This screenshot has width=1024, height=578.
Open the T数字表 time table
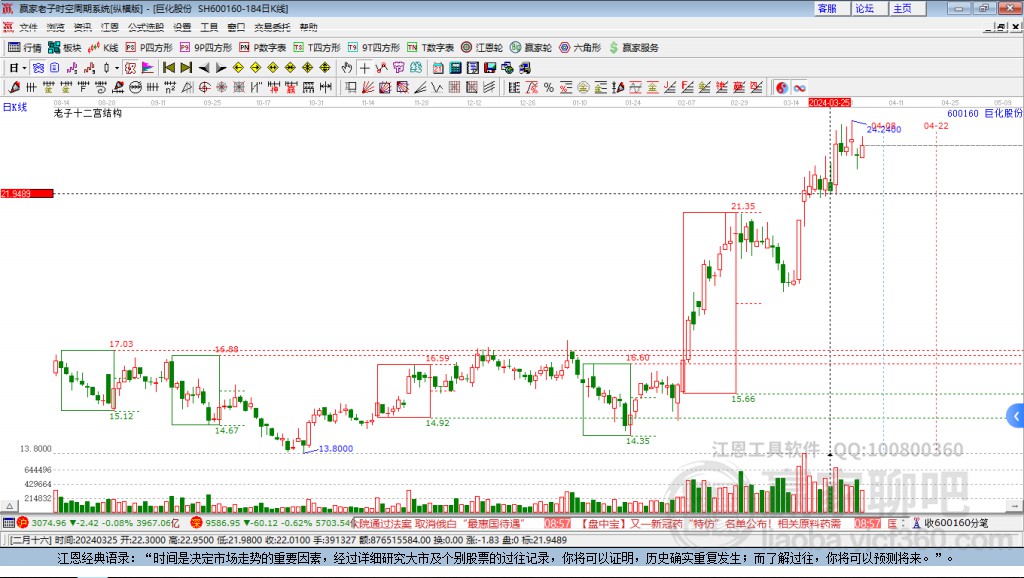(430, 48)
